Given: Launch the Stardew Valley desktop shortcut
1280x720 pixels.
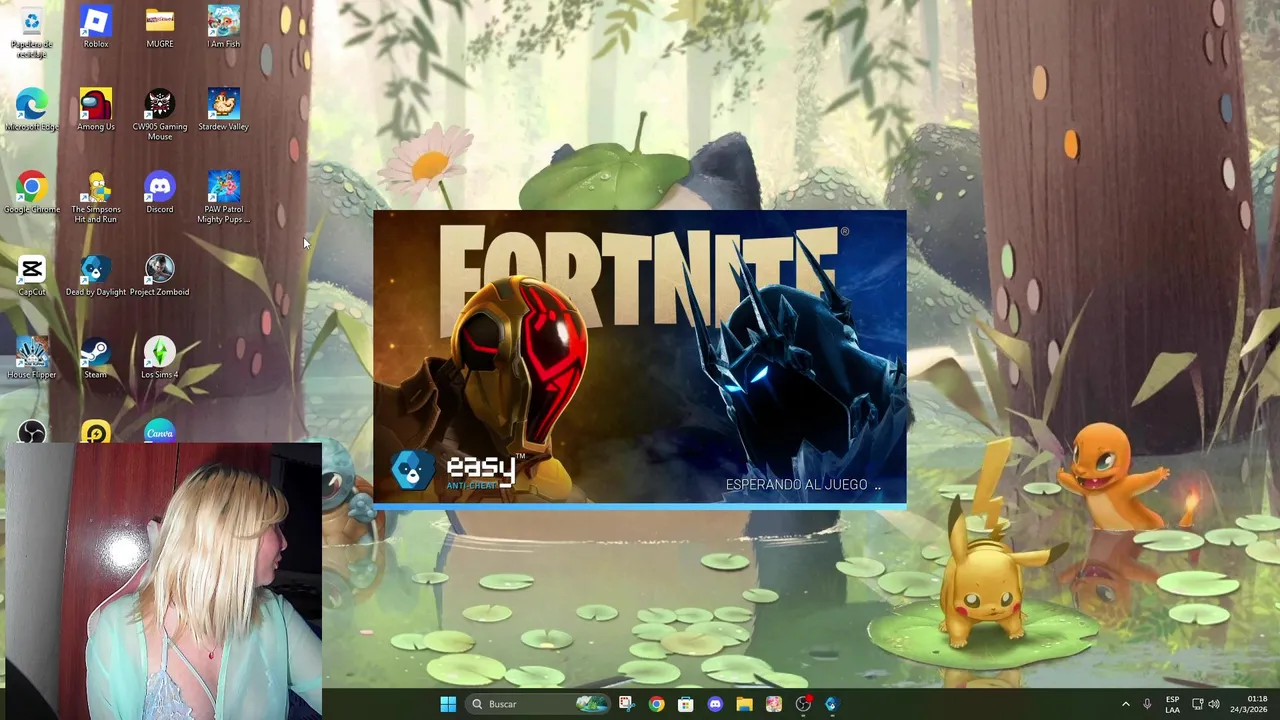Looking at the screenshot, I should point(224,110).
